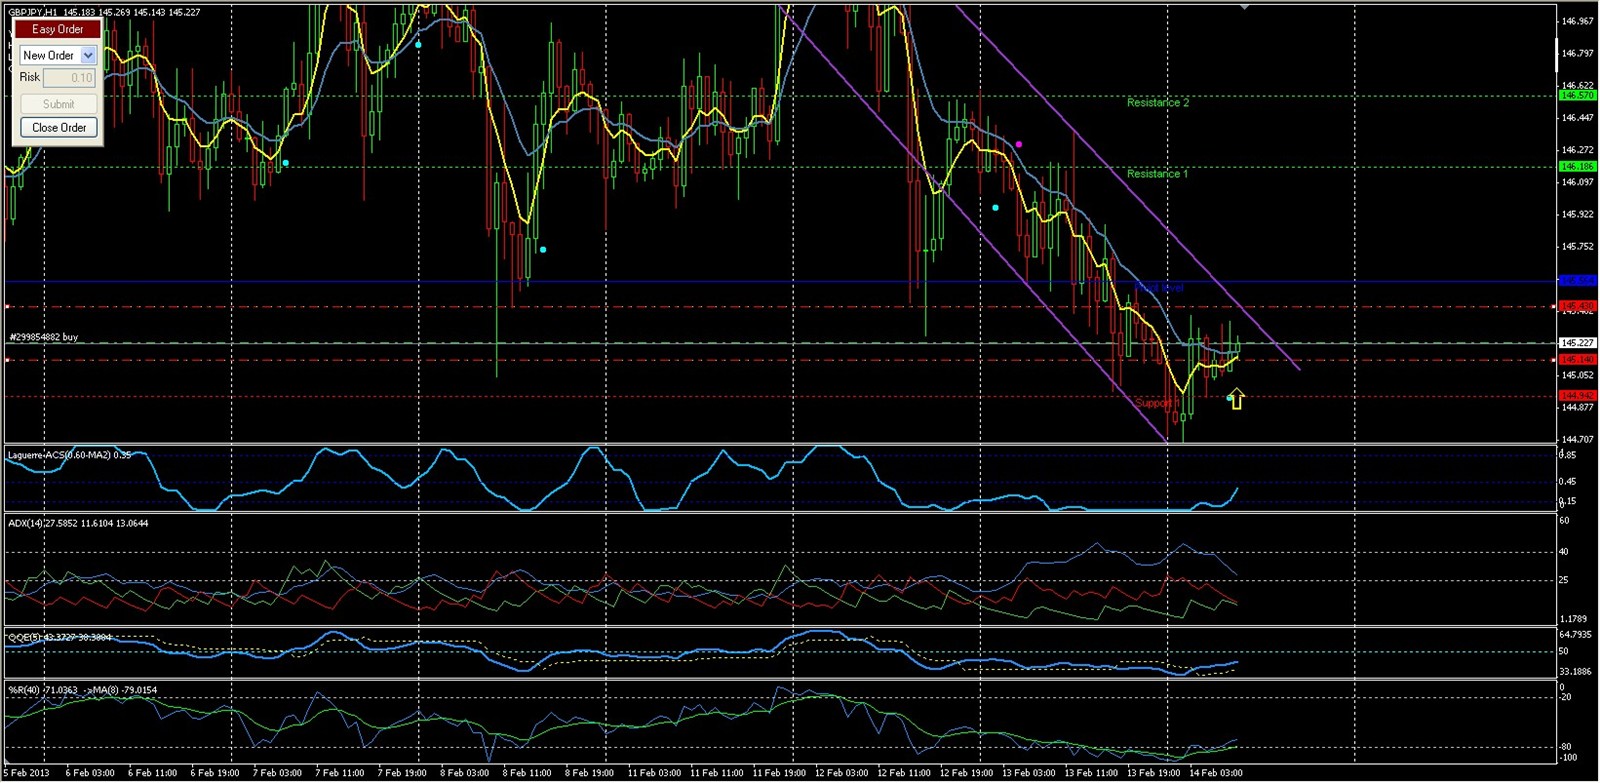
Task: Click the "14 Feb 03:00" time label
Action: (1216, 773)
